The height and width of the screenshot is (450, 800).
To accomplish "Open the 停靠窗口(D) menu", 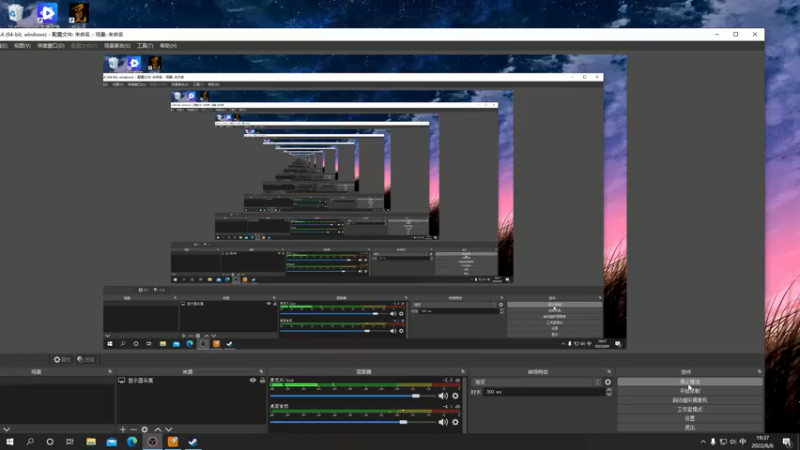I will 51,46.
